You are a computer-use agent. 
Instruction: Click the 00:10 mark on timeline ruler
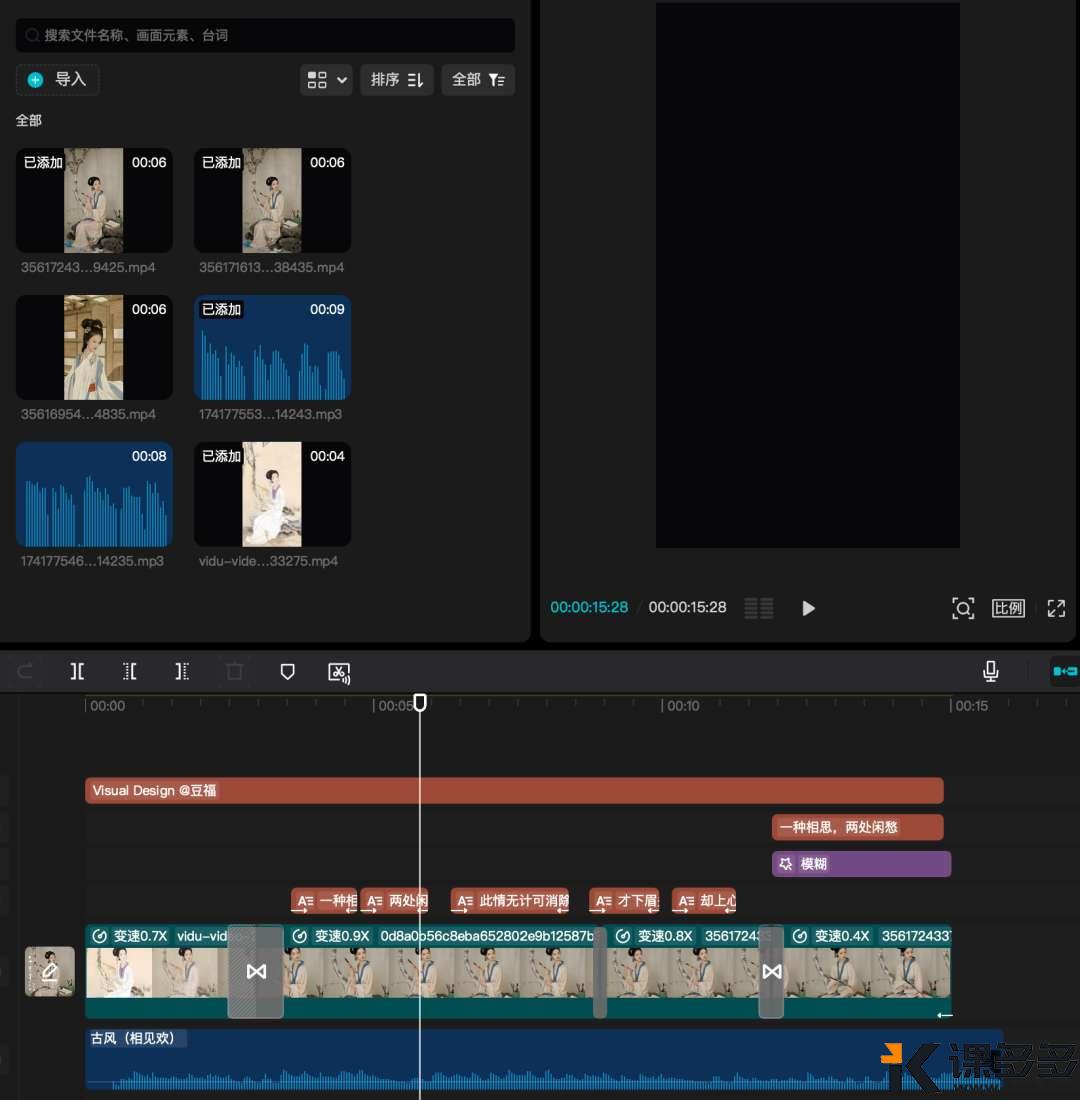(x=681, y=706)
